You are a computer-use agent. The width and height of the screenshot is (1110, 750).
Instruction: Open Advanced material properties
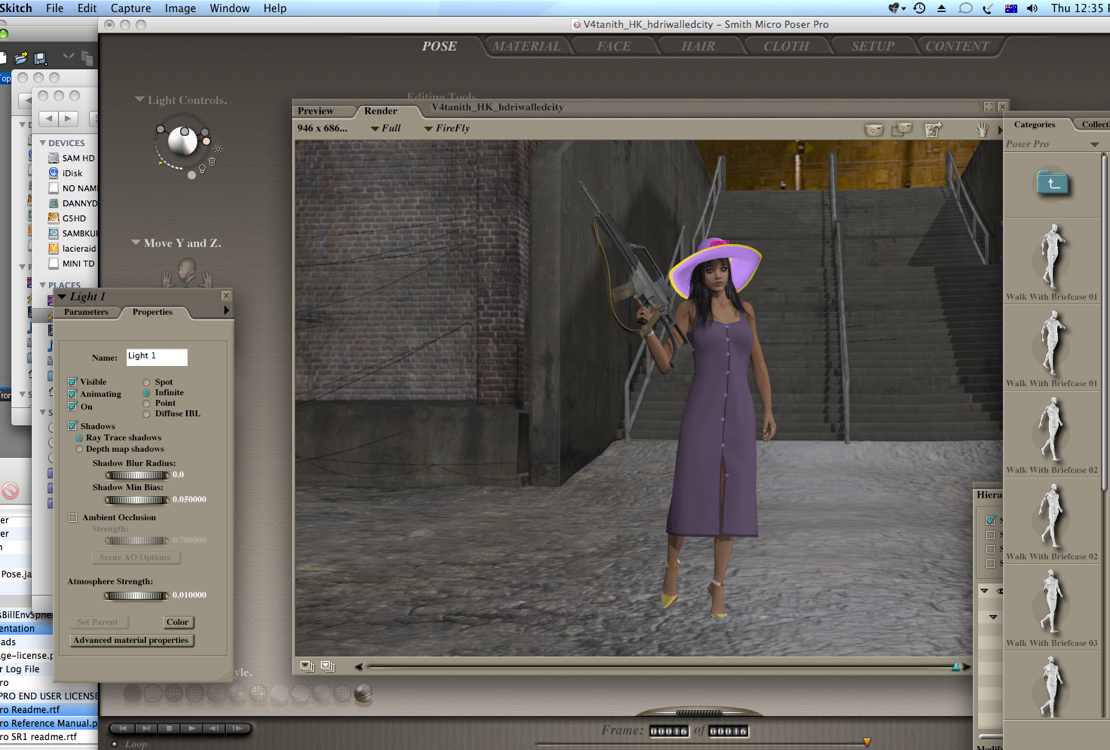click(131, 640)
